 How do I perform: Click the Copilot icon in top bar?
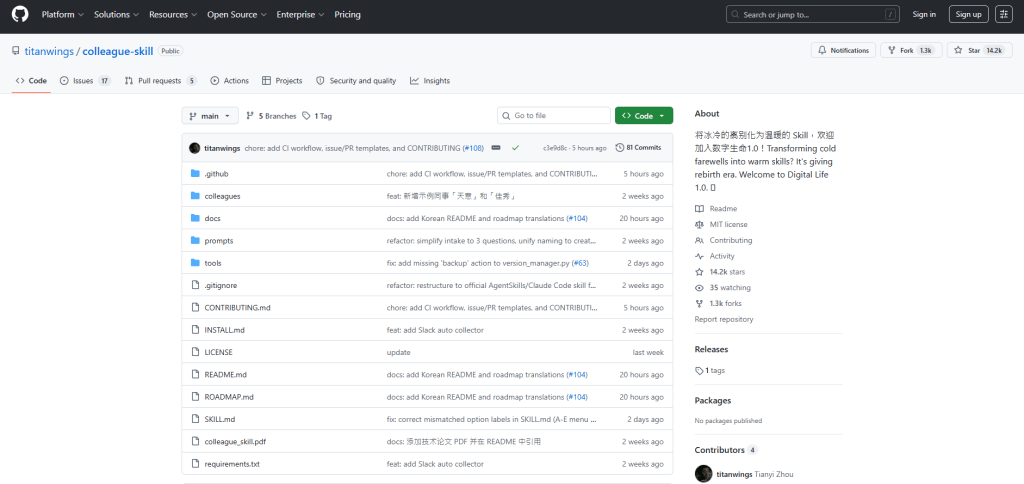point(1003,14)
